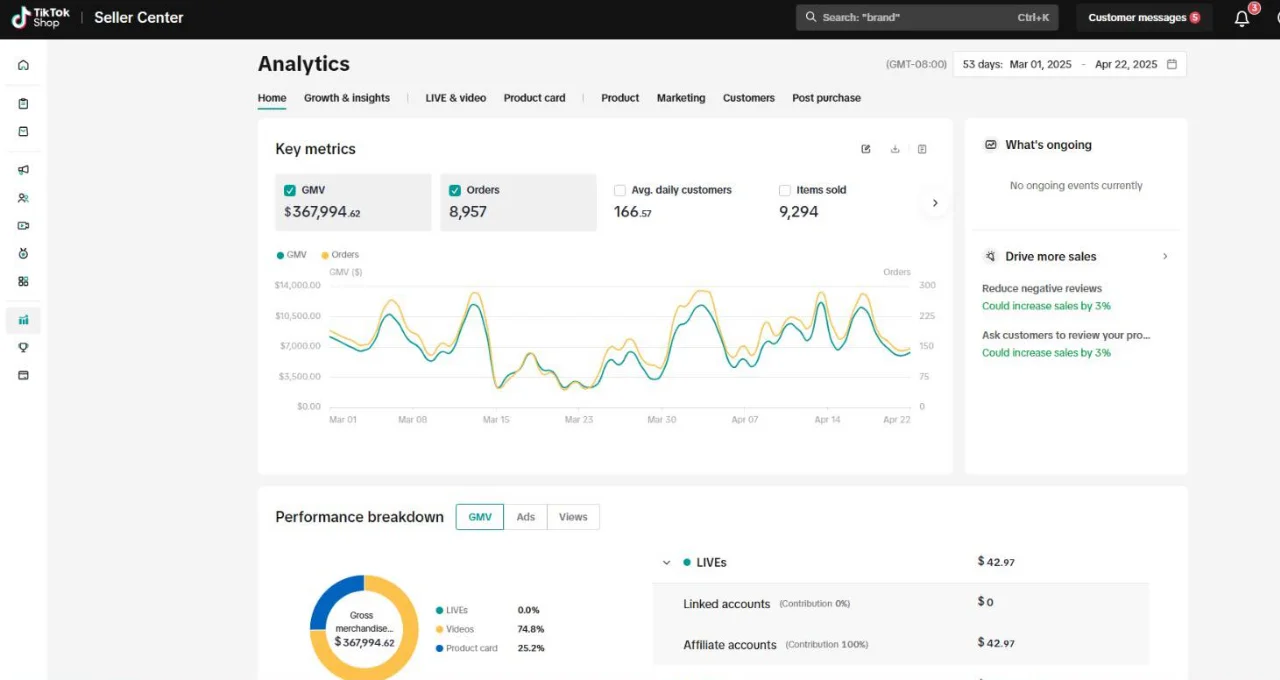Expand the Drive more sales arrow
This screenshot has height=680, width=1280.
(x=1165, y=257)
